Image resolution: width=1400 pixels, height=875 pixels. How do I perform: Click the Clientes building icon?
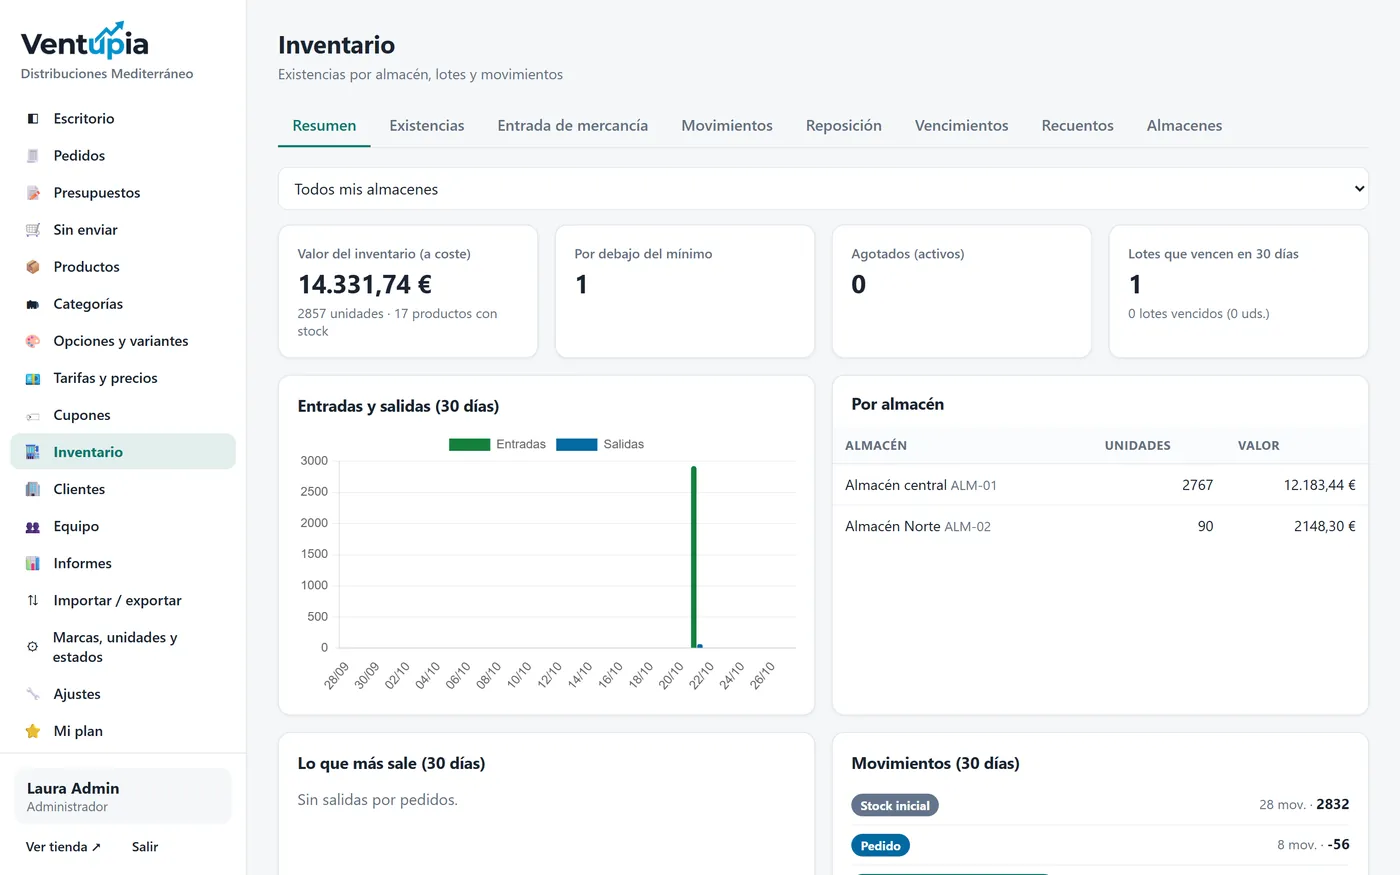click(x=33, y=489)
